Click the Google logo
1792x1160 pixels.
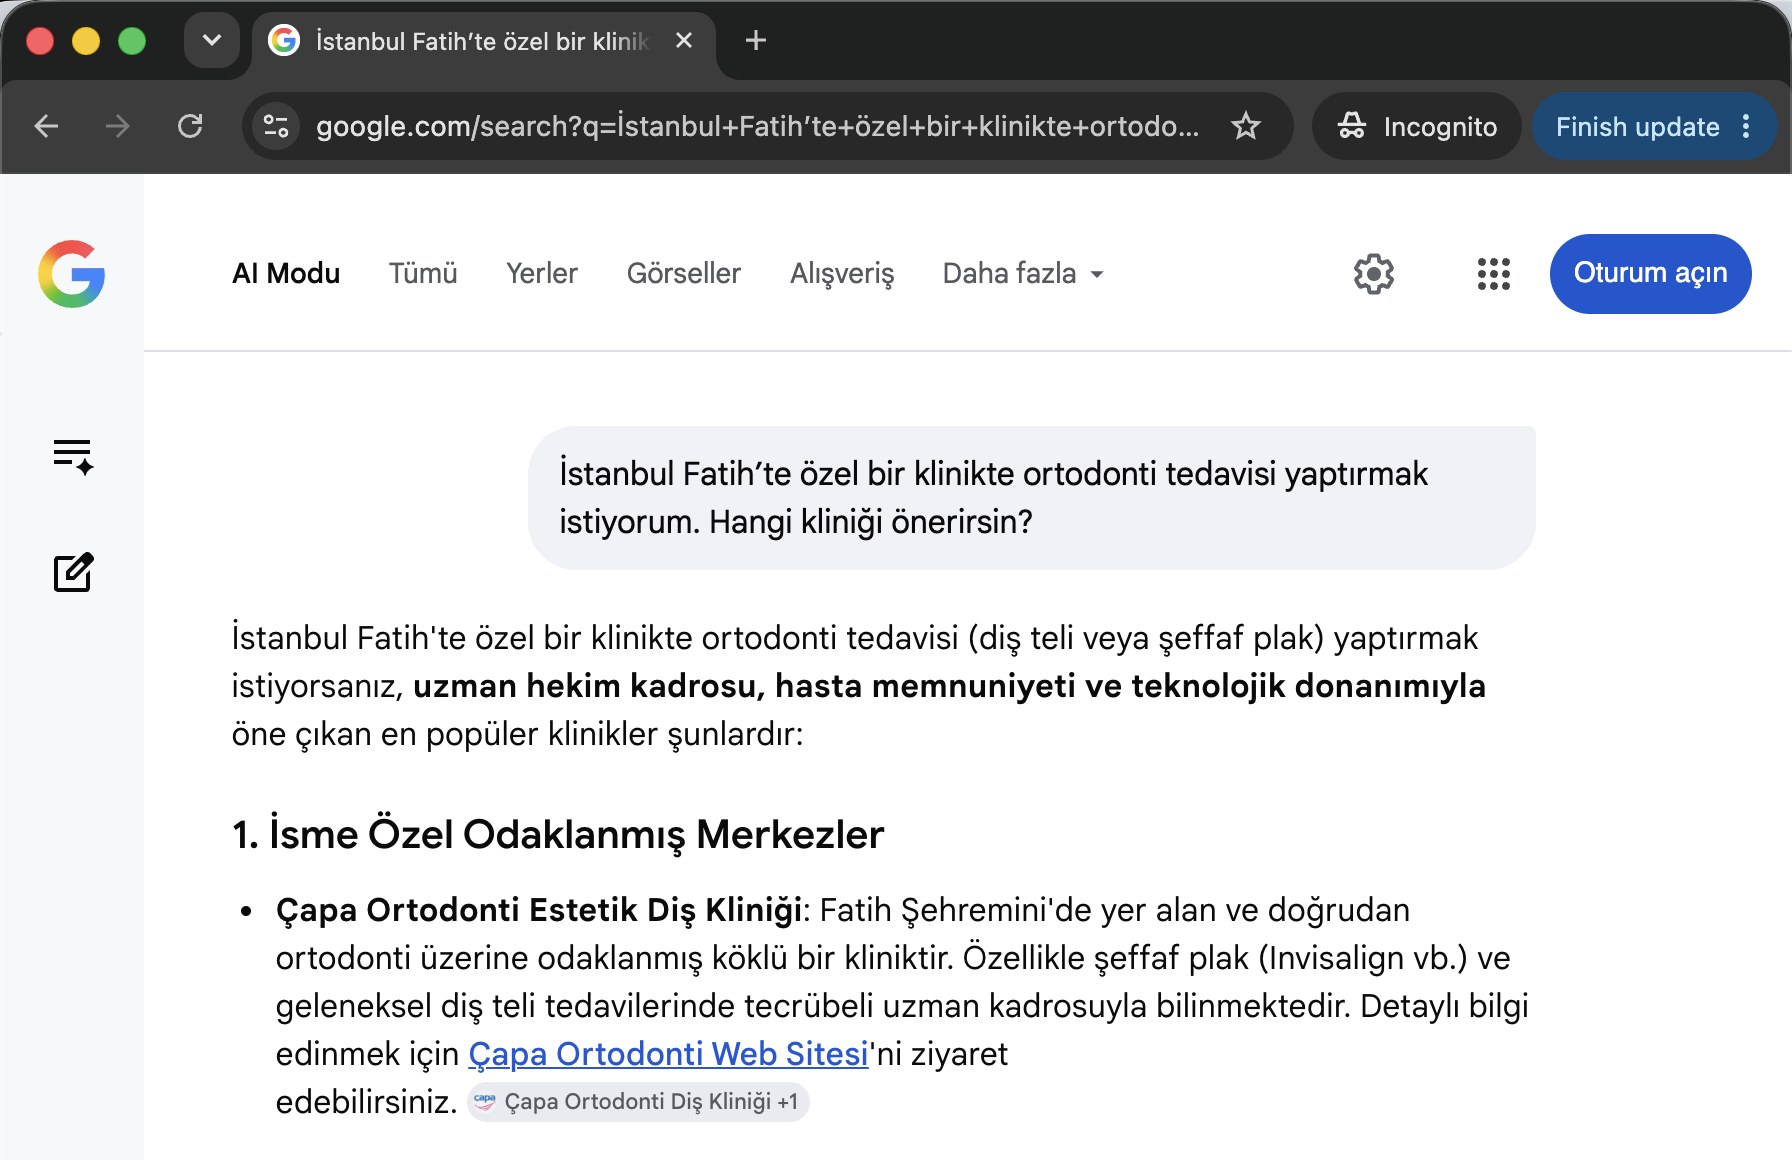pyautogui.click(x=72, y=274)
